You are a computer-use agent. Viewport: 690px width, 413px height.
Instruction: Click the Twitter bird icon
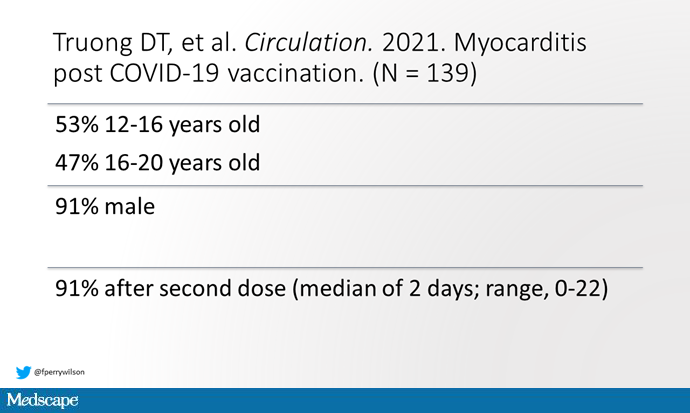tap(23, 372)
